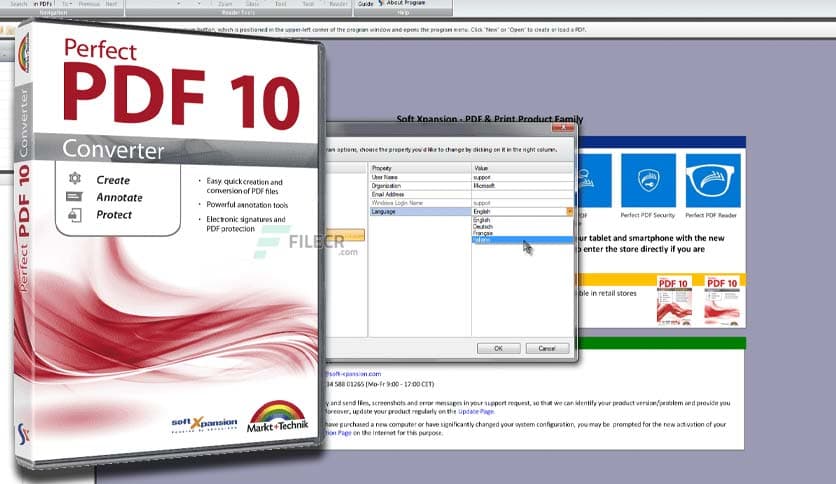Click the Organization property cell
This screenshot has height=484, width=836.
coord(420,185)
